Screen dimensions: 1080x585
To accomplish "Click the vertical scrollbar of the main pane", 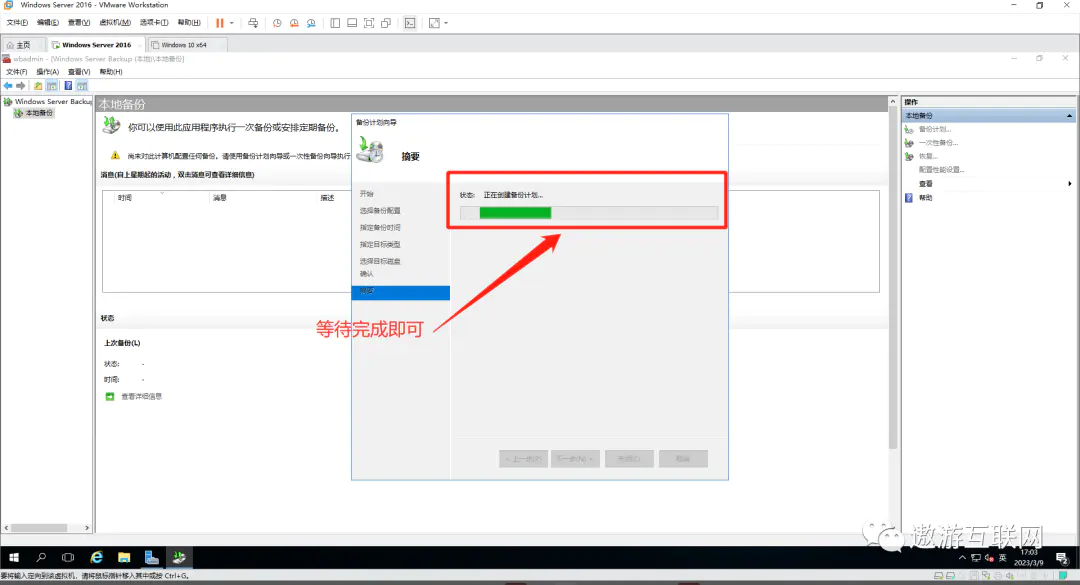I will [x=893, y=276].
